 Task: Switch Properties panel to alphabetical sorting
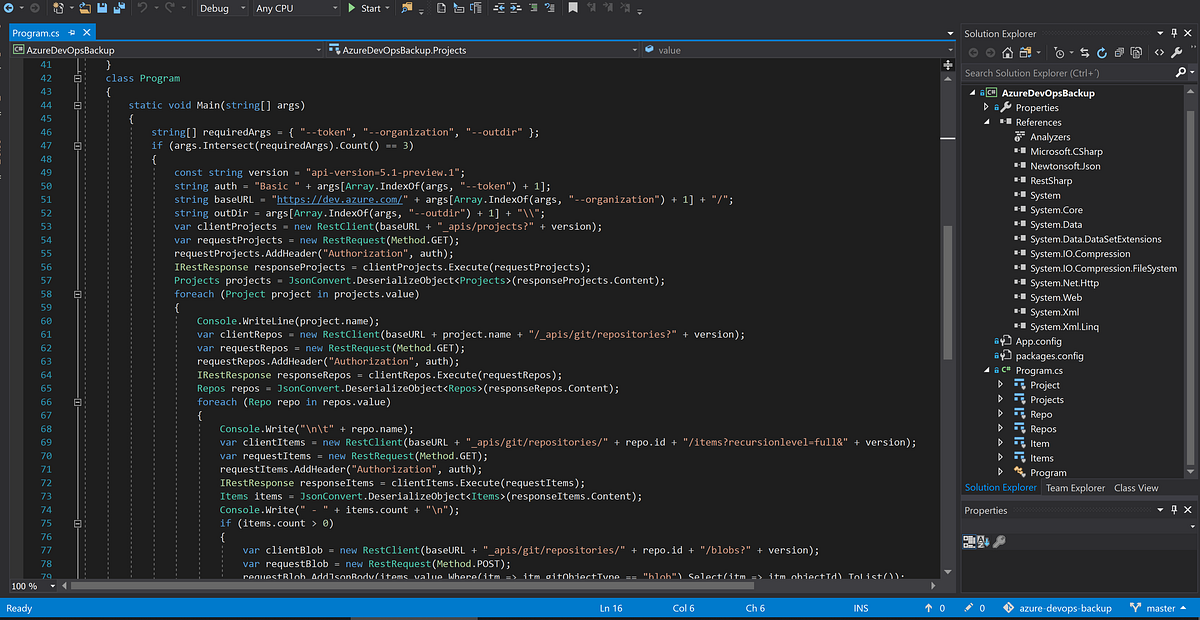(x=984, y=541)
